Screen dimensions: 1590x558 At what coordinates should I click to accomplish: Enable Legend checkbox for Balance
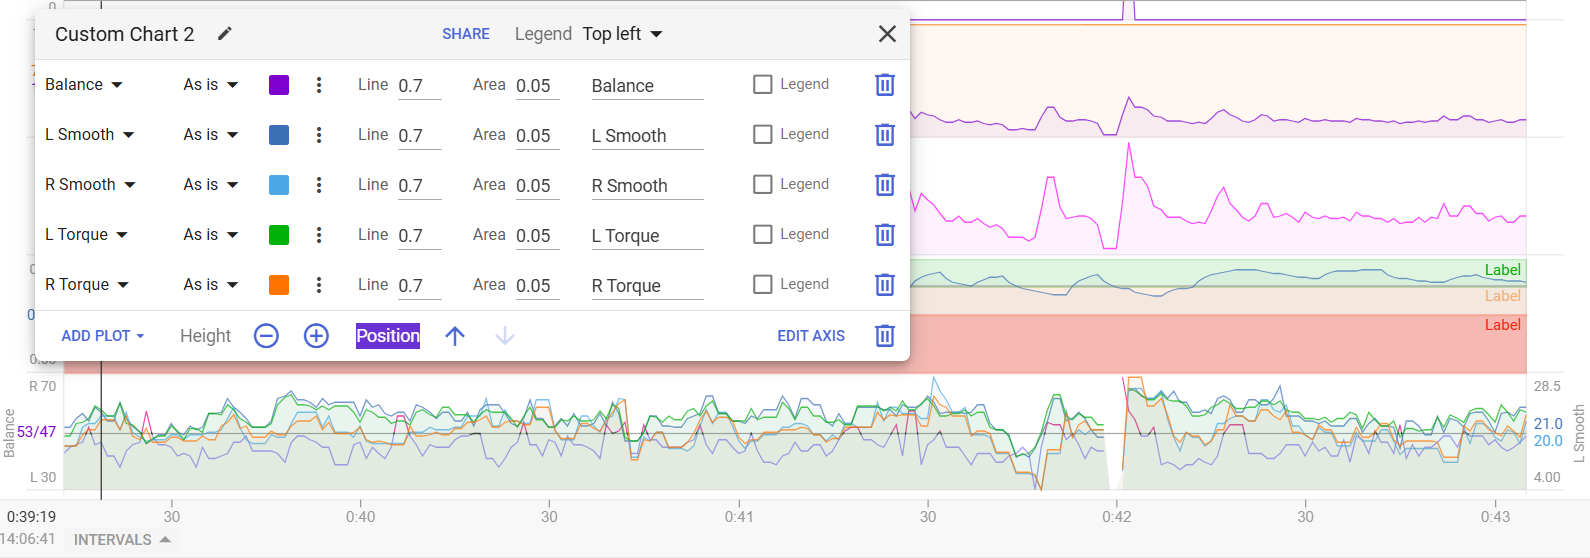coord(762,85)
